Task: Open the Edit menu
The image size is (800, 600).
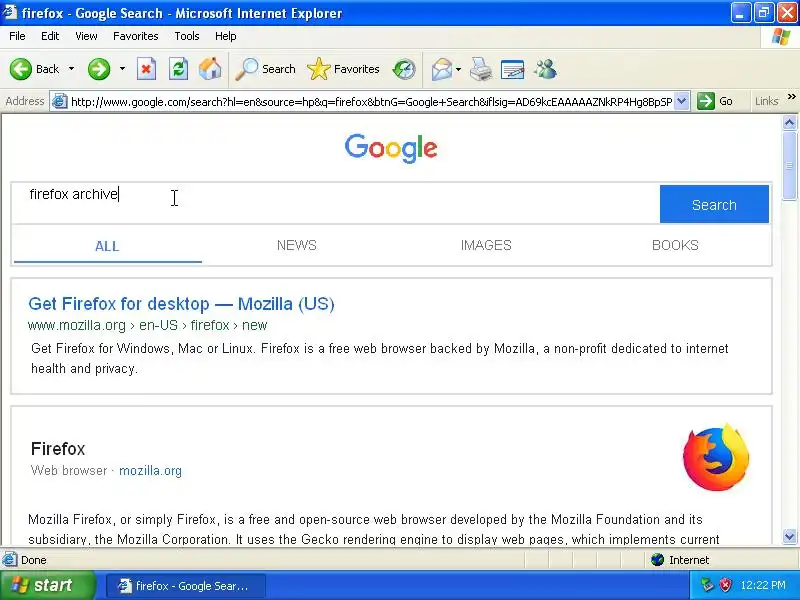Action: click(50, 36)
